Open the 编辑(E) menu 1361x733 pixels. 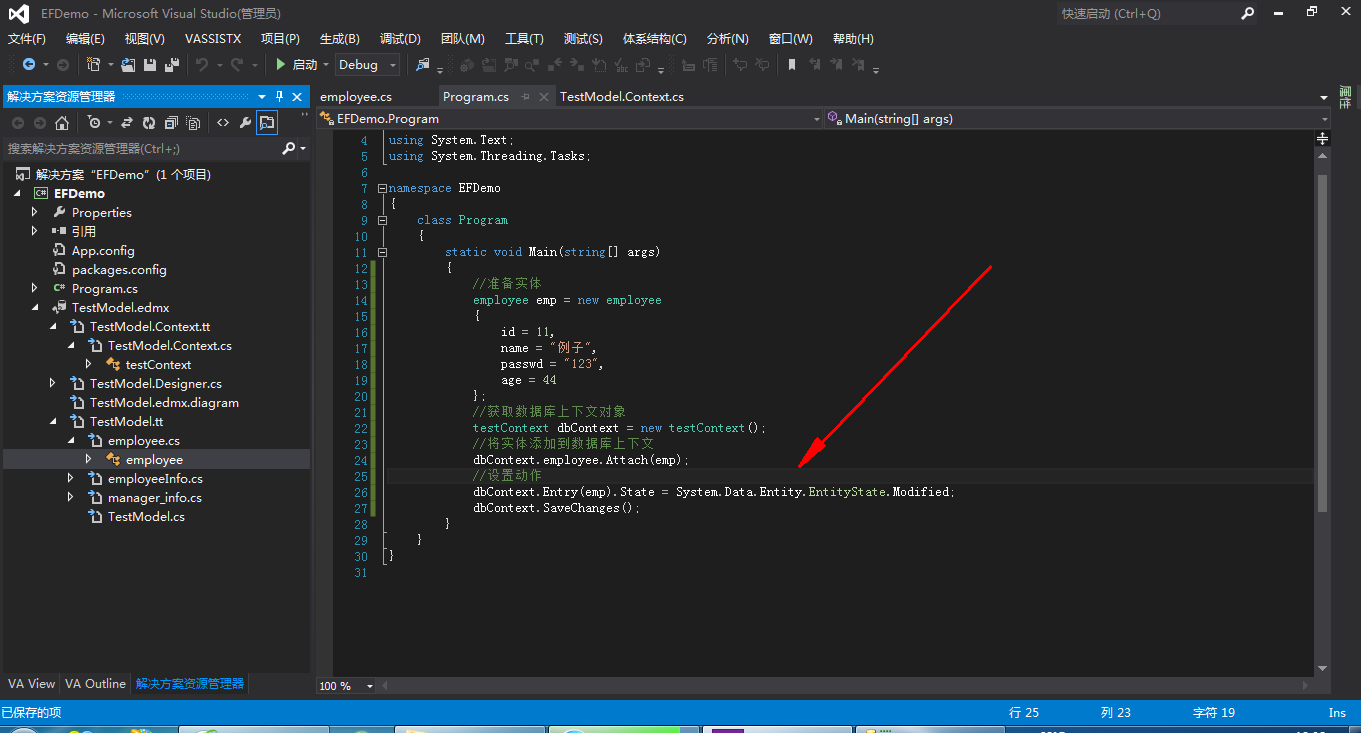tap(85, 38)
